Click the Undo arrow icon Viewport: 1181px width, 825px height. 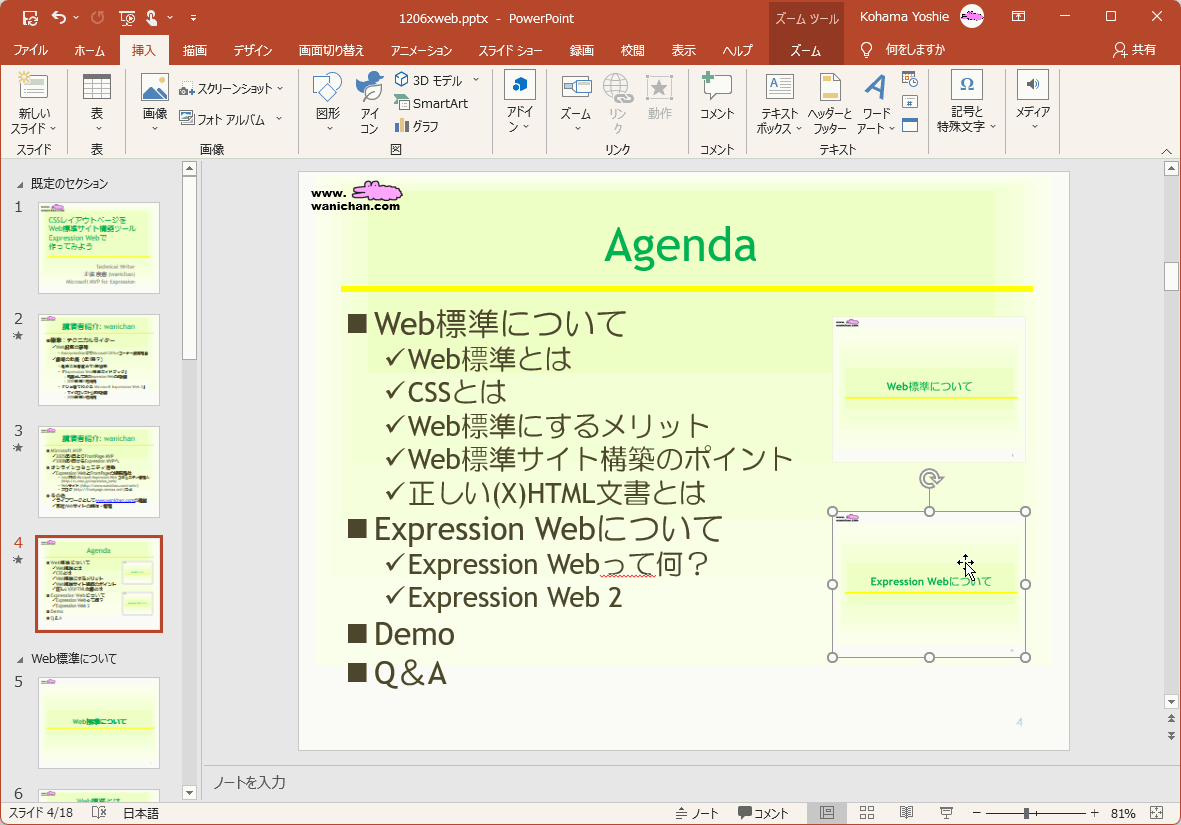click(59, 17)
